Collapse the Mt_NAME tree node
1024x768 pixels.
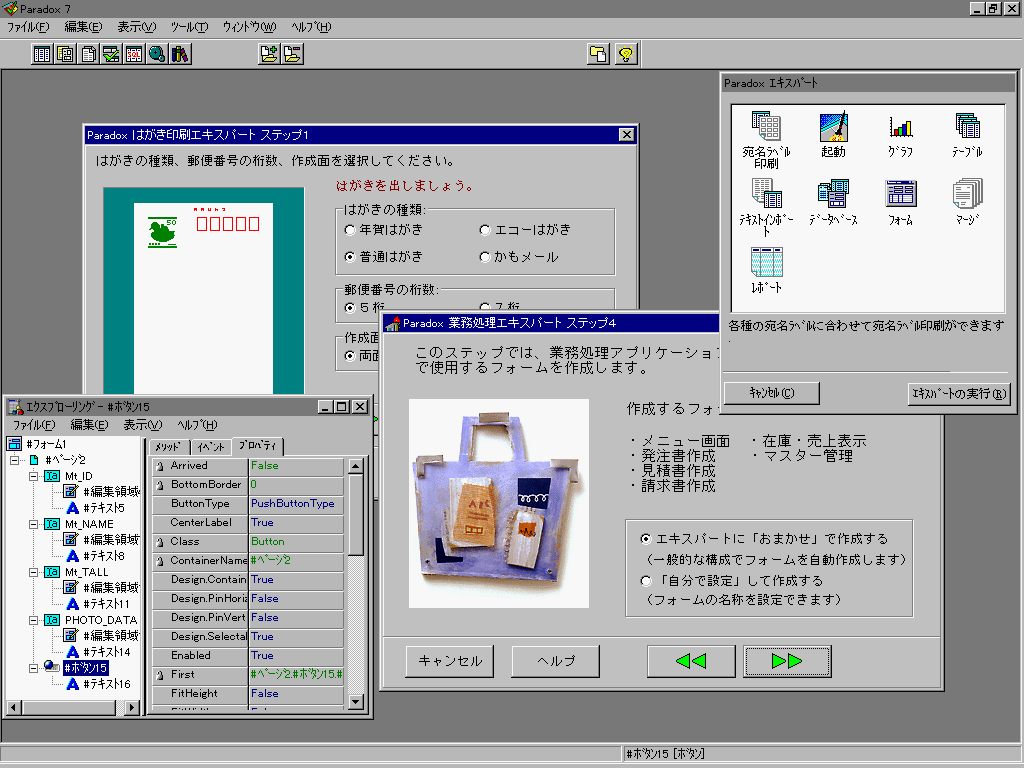[33, 524]
